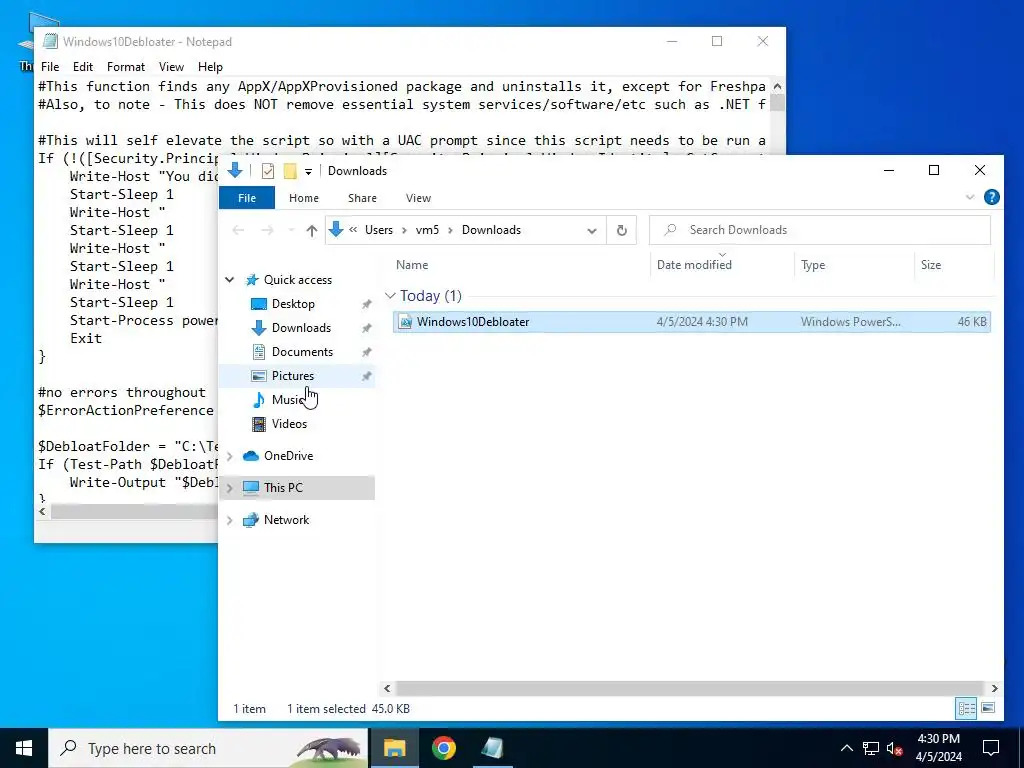1024x768 pixels.
Task: Sort by Date modified column header
Action: 694,264
